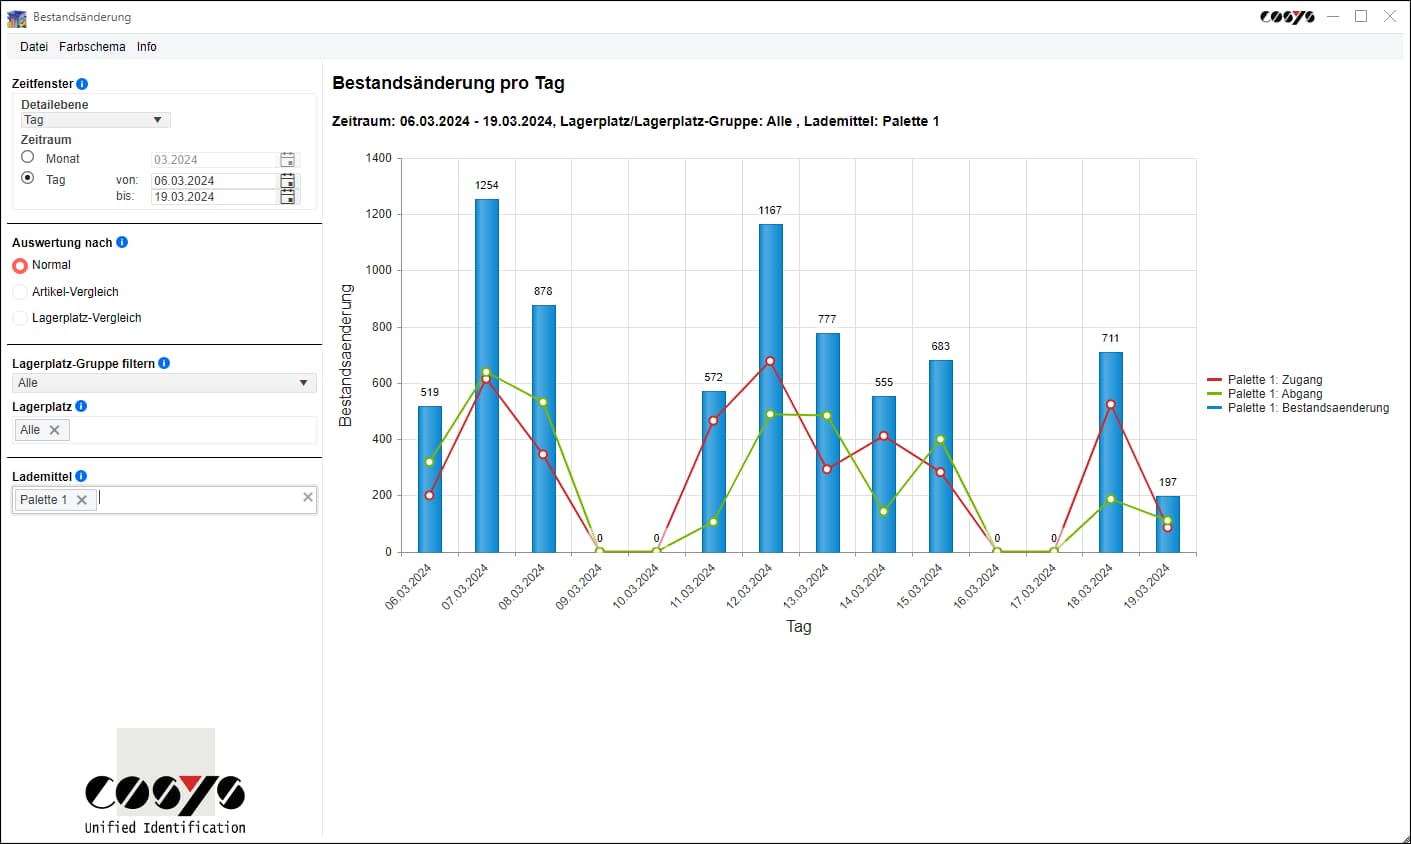Toggle 'Palette 1: Zugang' legend entry
1411x844 pixels.
(1265, 380)
